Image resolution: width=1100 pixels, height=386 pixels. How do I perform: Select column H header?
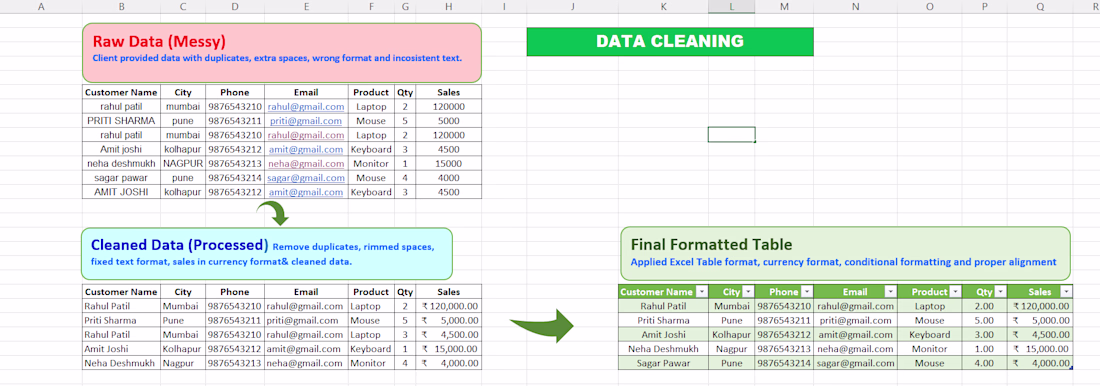(448, 7)
